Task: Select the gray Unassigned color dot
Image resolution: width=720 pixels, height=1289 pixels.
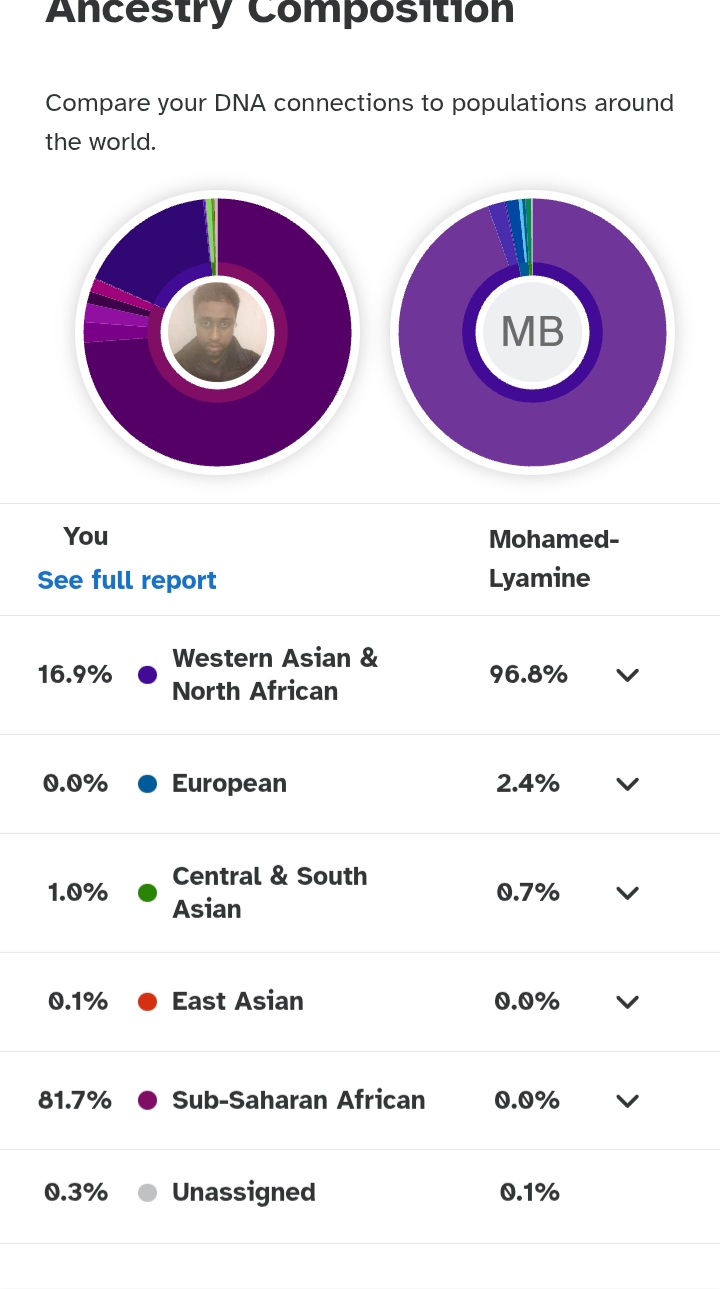Action: (x=148, y=1193)
